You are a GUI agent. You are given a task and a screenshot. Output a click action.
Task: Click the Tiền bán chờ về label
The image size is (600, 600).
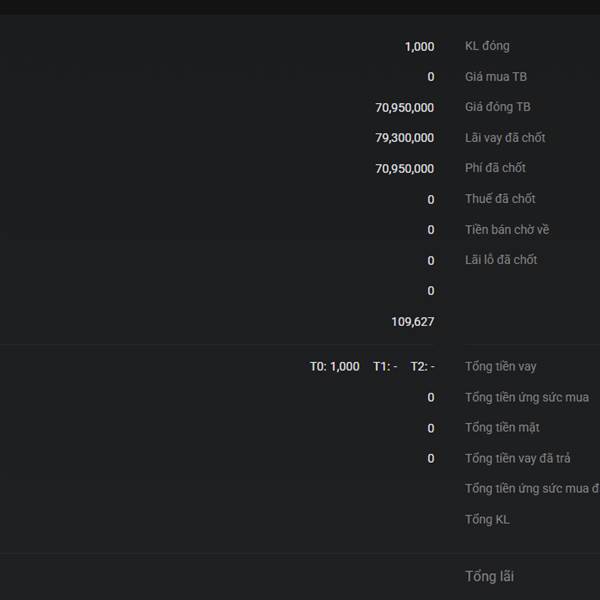point(507,229)
